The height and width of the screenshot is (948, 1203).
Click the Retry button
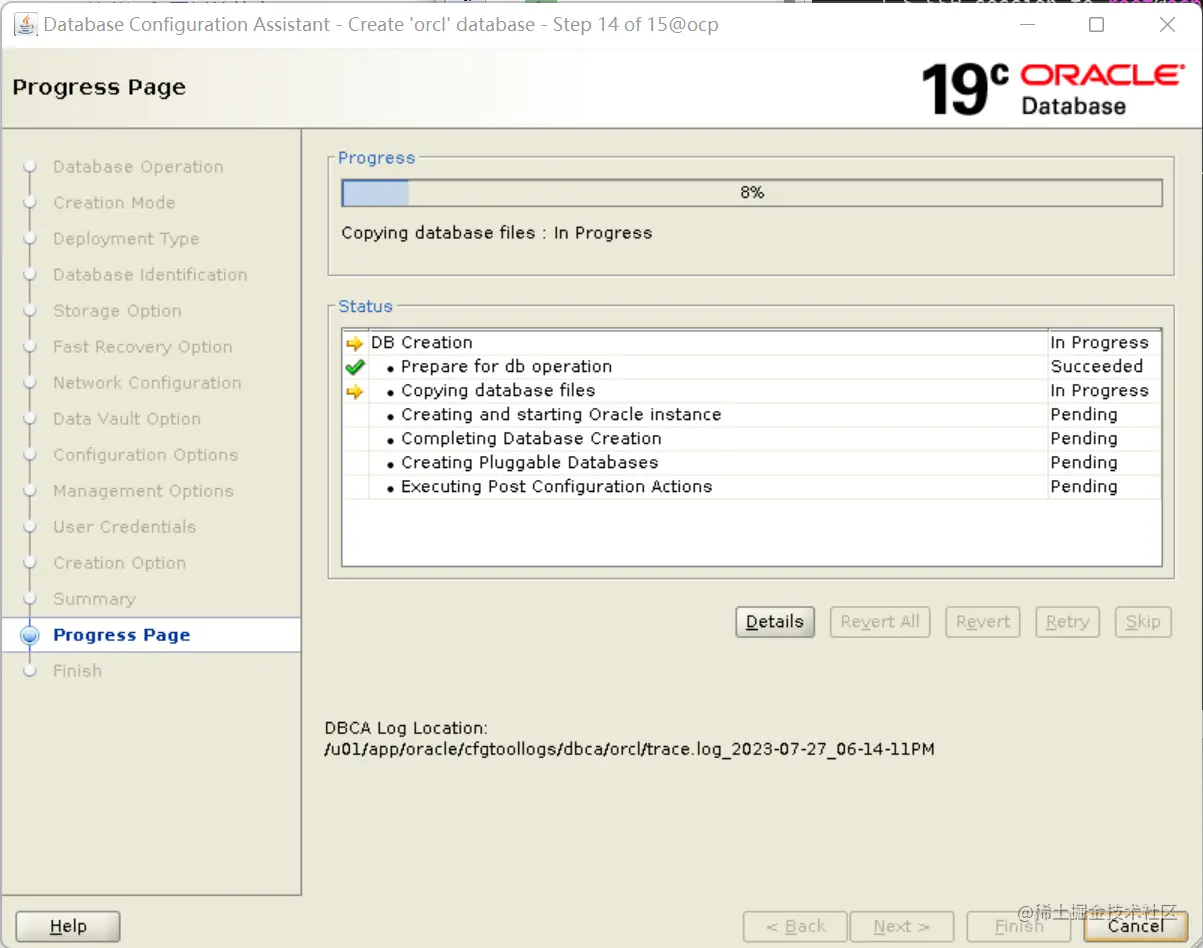[1067, 622]
